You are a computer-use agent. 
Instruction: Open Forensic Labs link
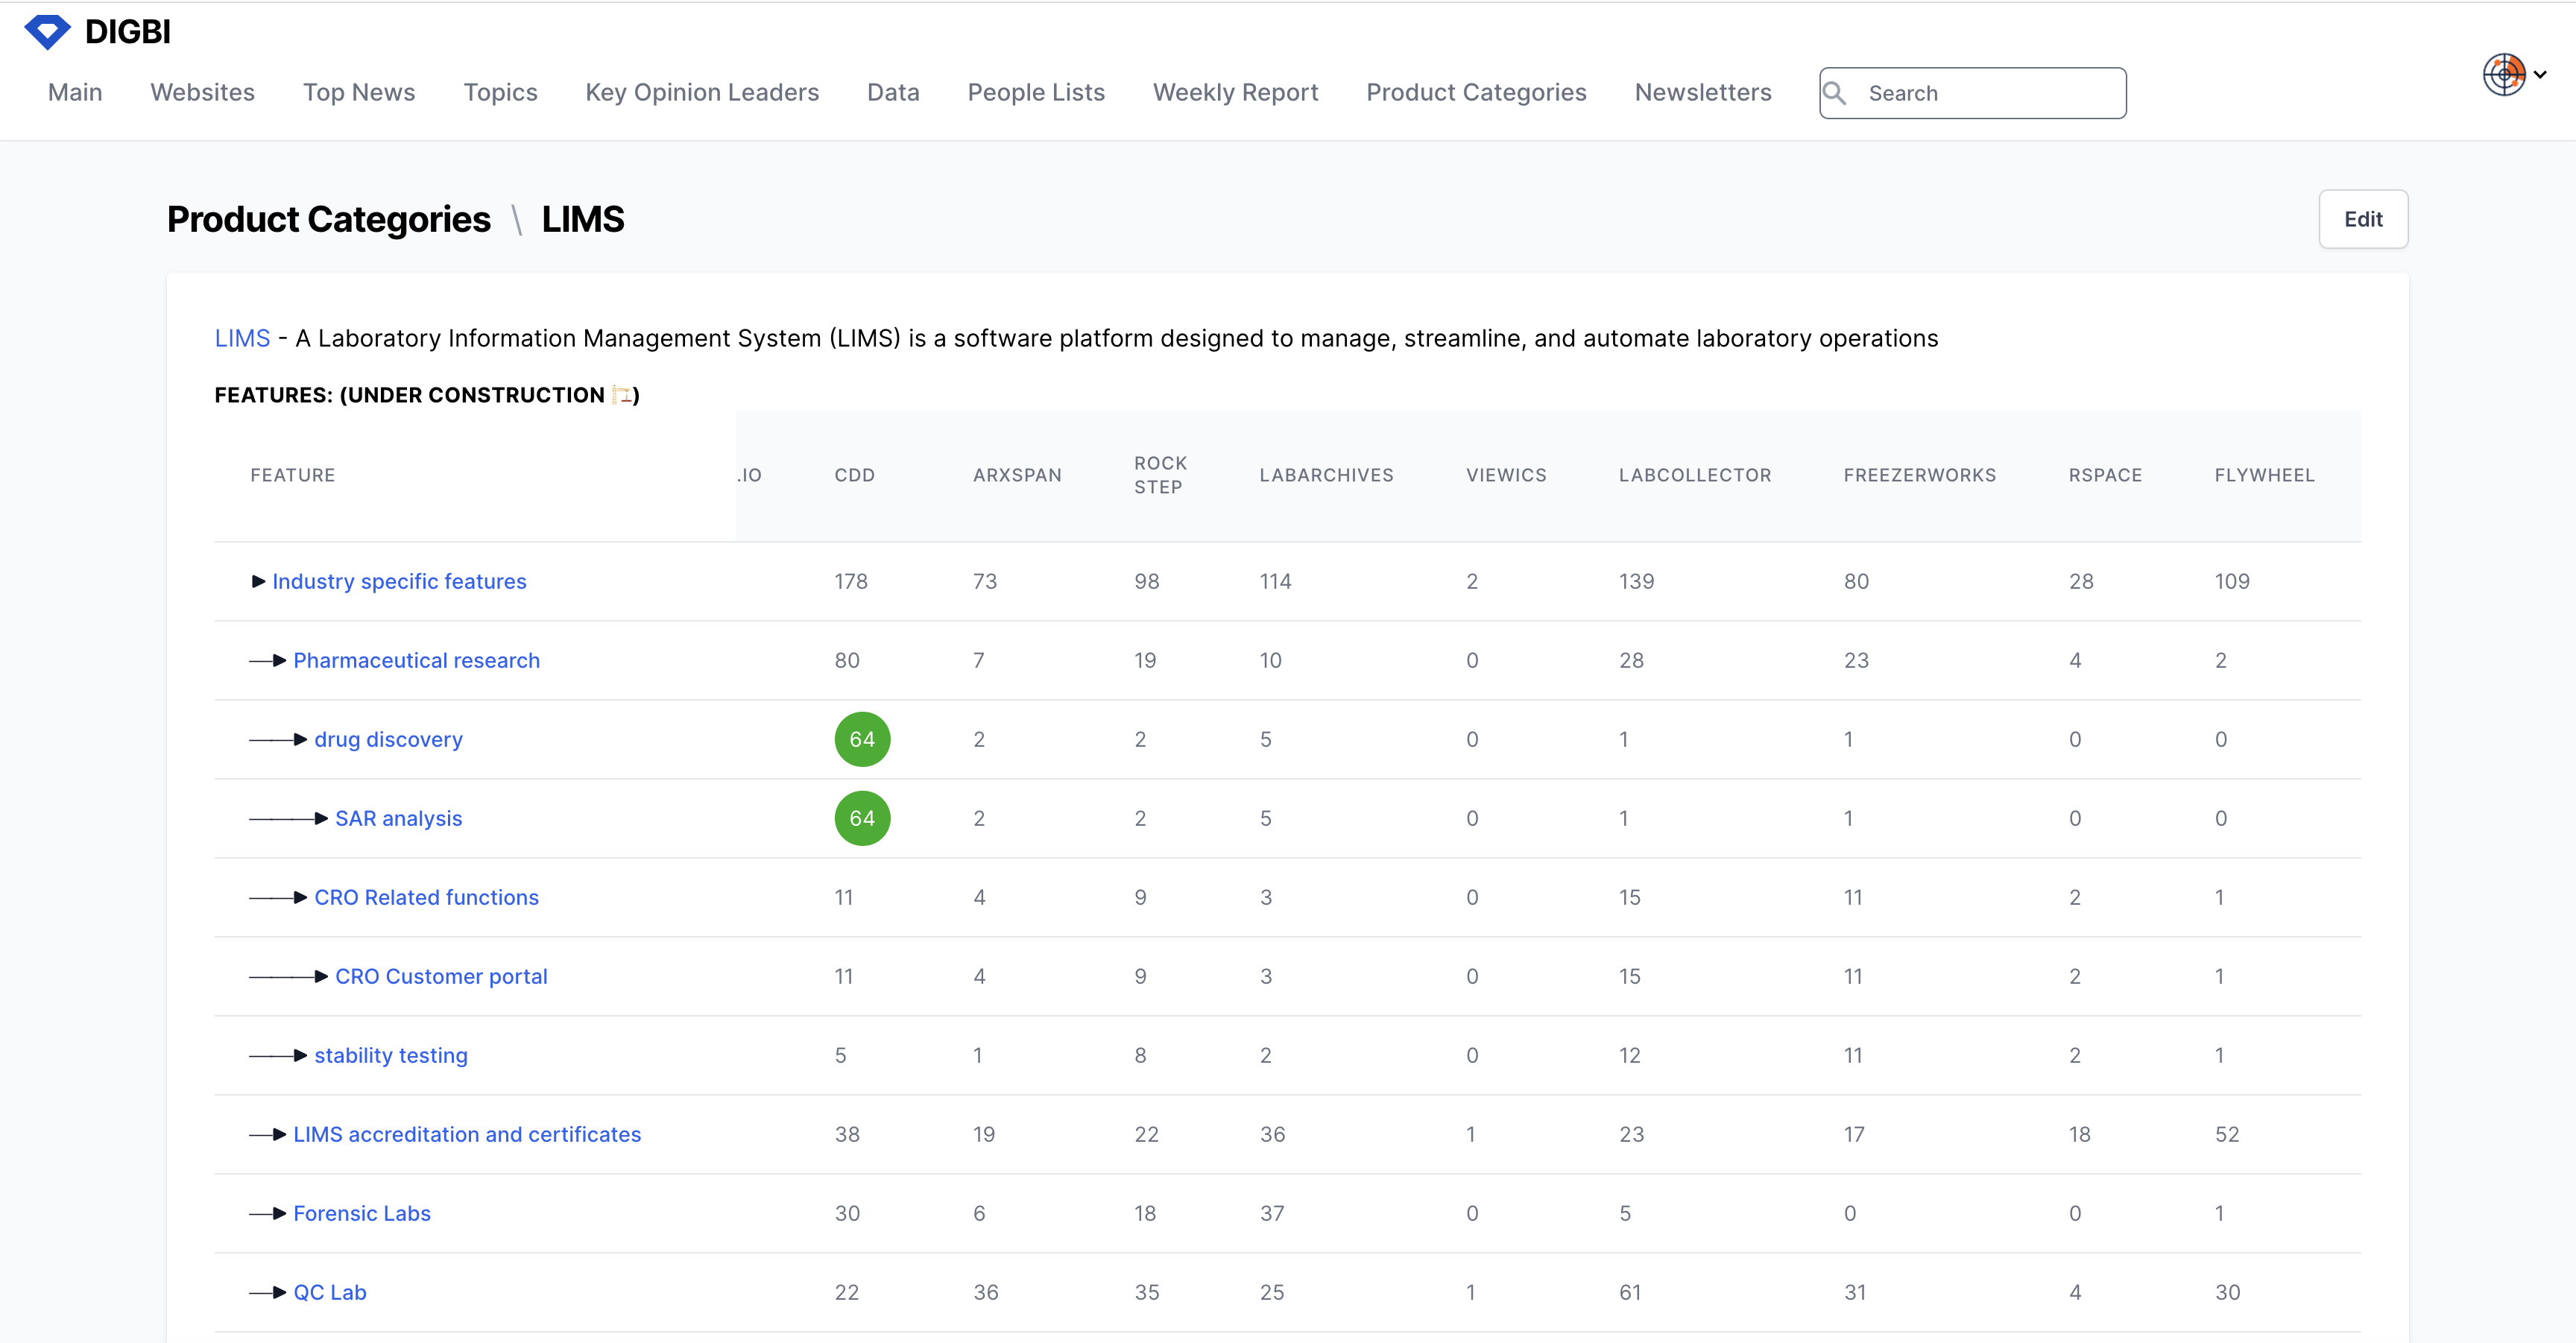362,1213
